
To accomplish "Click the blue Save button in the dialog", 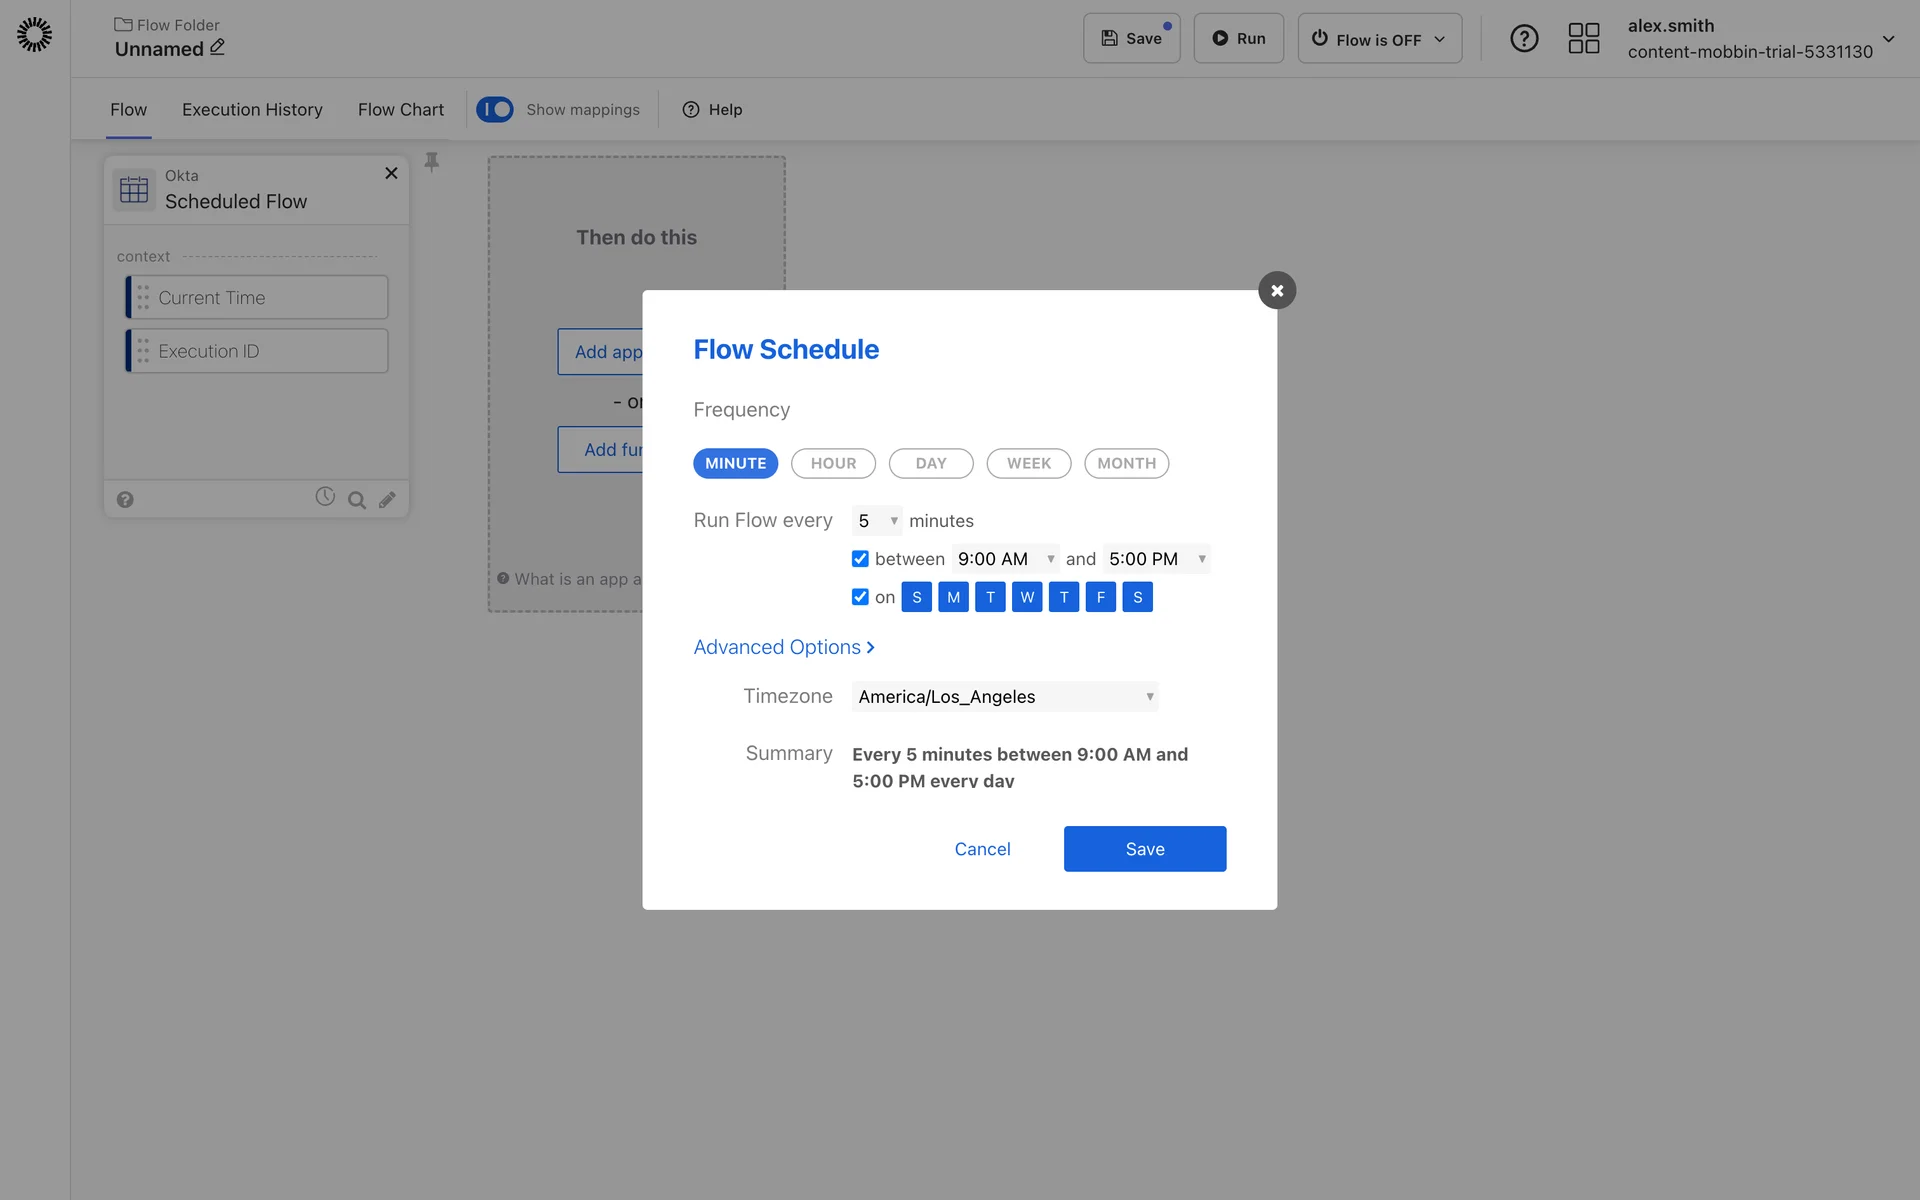I will point(1144,849).
